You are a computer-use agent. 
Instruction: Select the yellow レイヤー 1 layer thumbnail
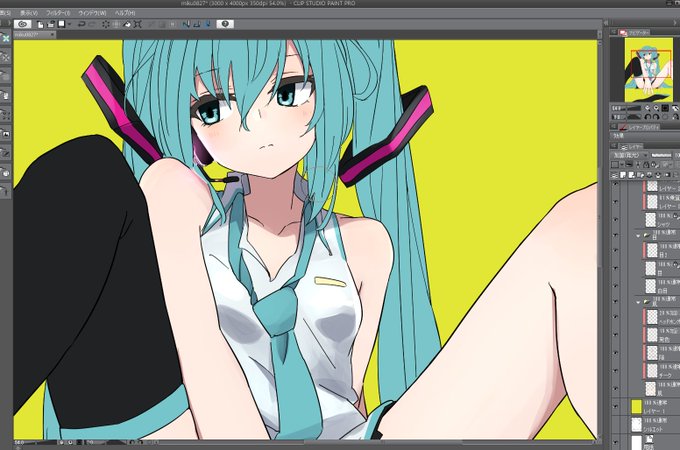pos(636,407)
